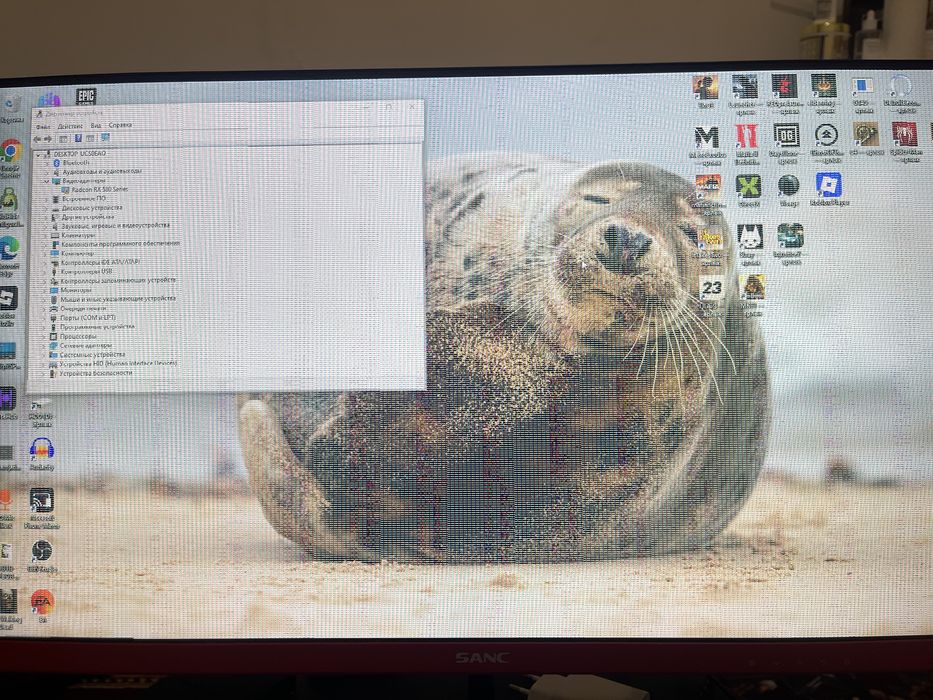The height and width of the screenshot is (700, 933).
Task: Open the green X desktop icon
Action: [748, 186]
